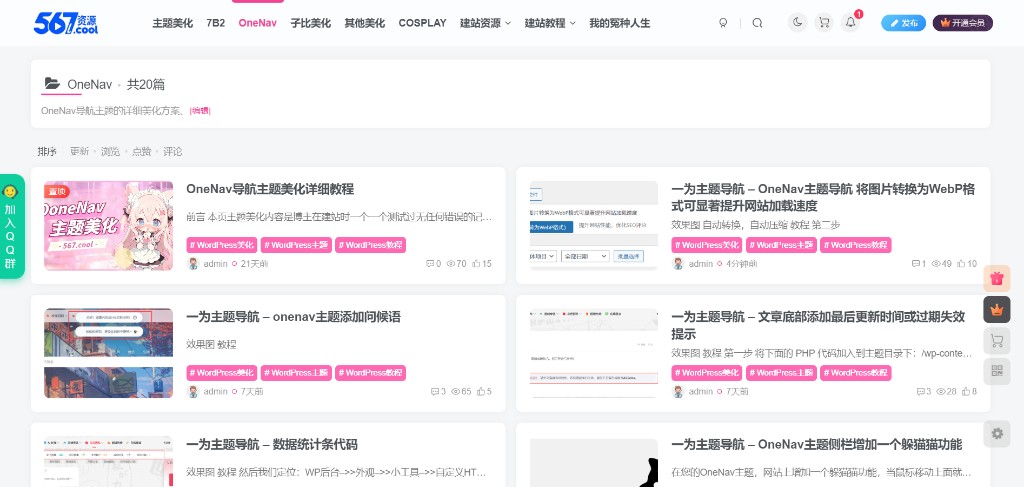1024x487 pixels.
Task: Open post 数据统计条代码
Action: click(272, 445)
